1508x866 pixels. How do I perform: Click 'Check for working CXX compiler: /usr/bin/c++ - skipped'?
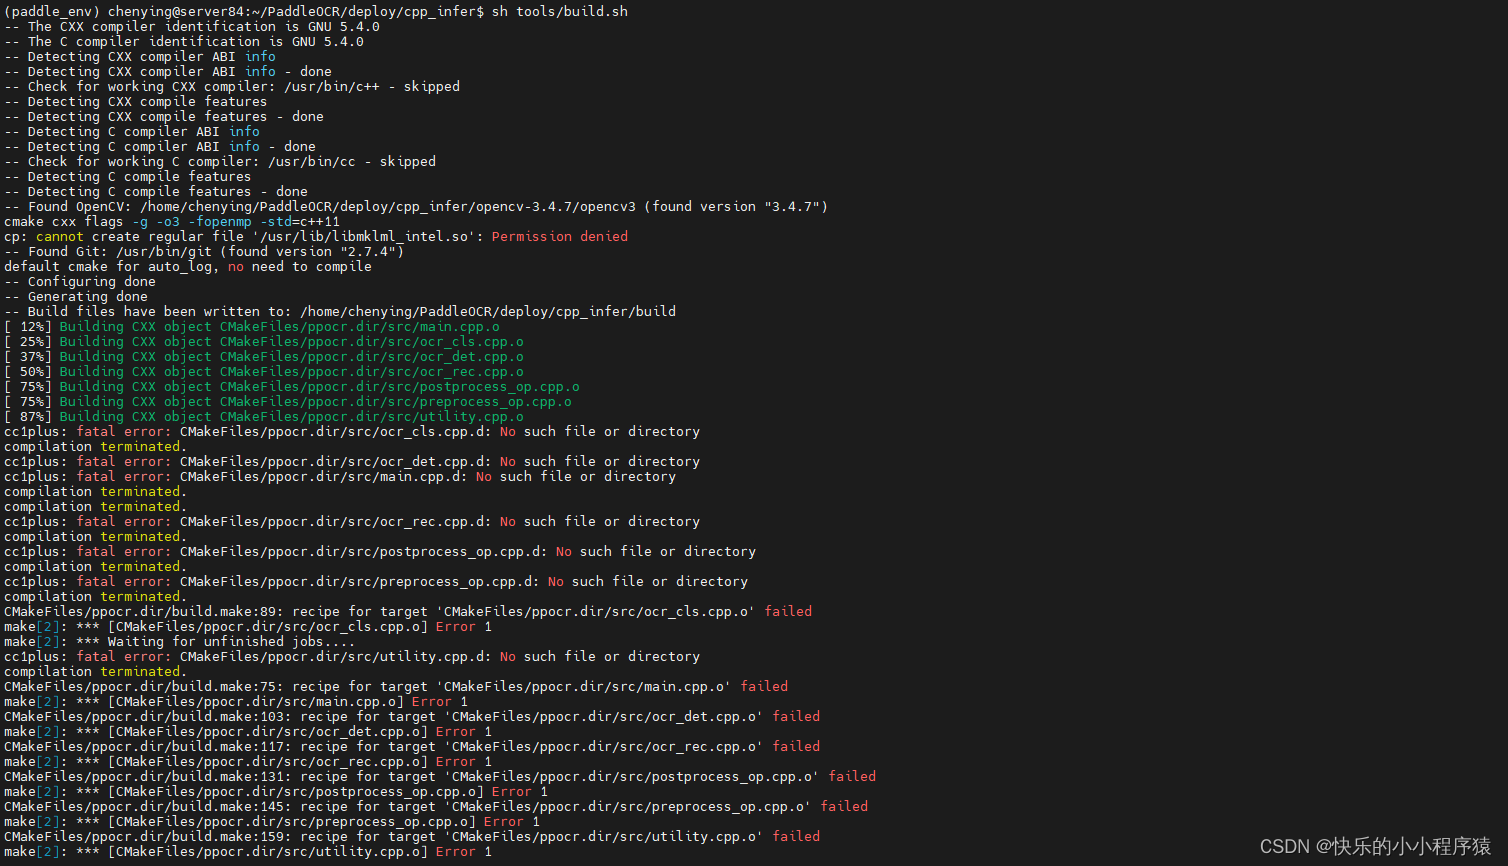[x=232, y=86]
